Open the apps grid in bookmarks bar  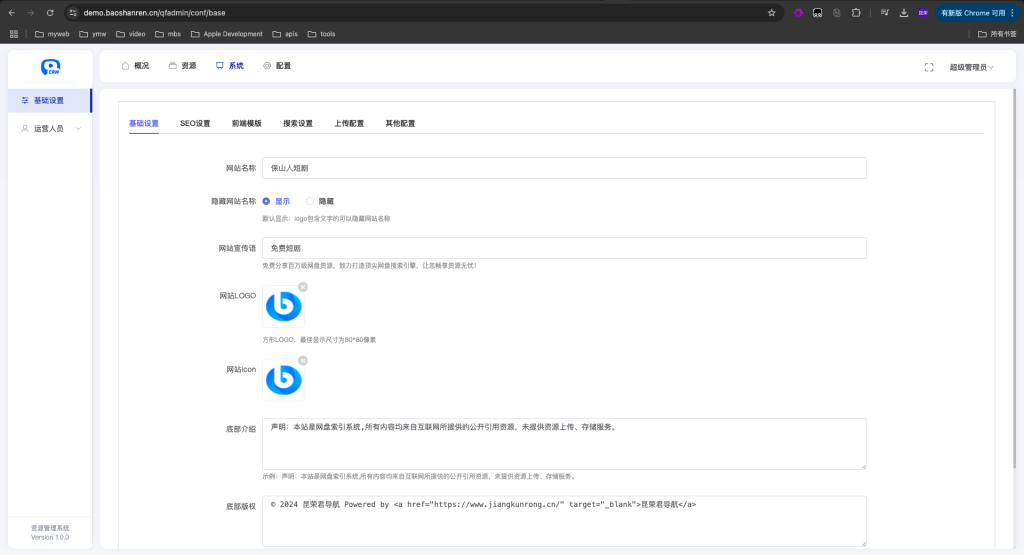coord(14,34)
